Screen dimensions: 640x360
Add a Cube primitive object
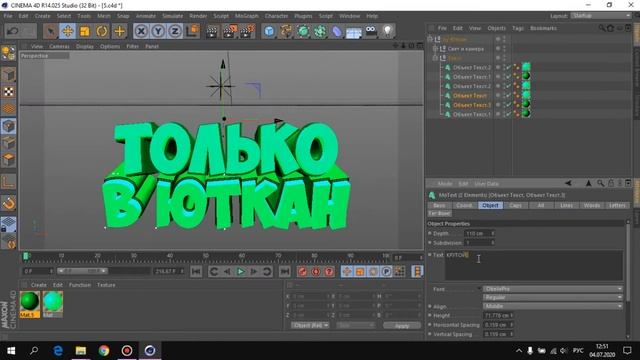[x=269, y=31]
